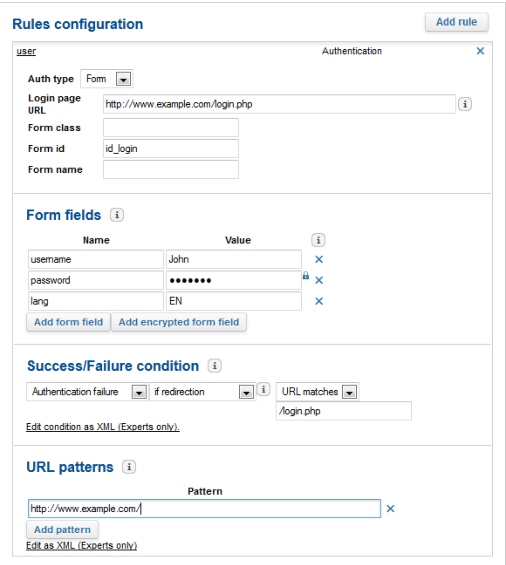Open the Auth type Form dropdown
This screenshot has height=565, width=506.
(107, 79)
